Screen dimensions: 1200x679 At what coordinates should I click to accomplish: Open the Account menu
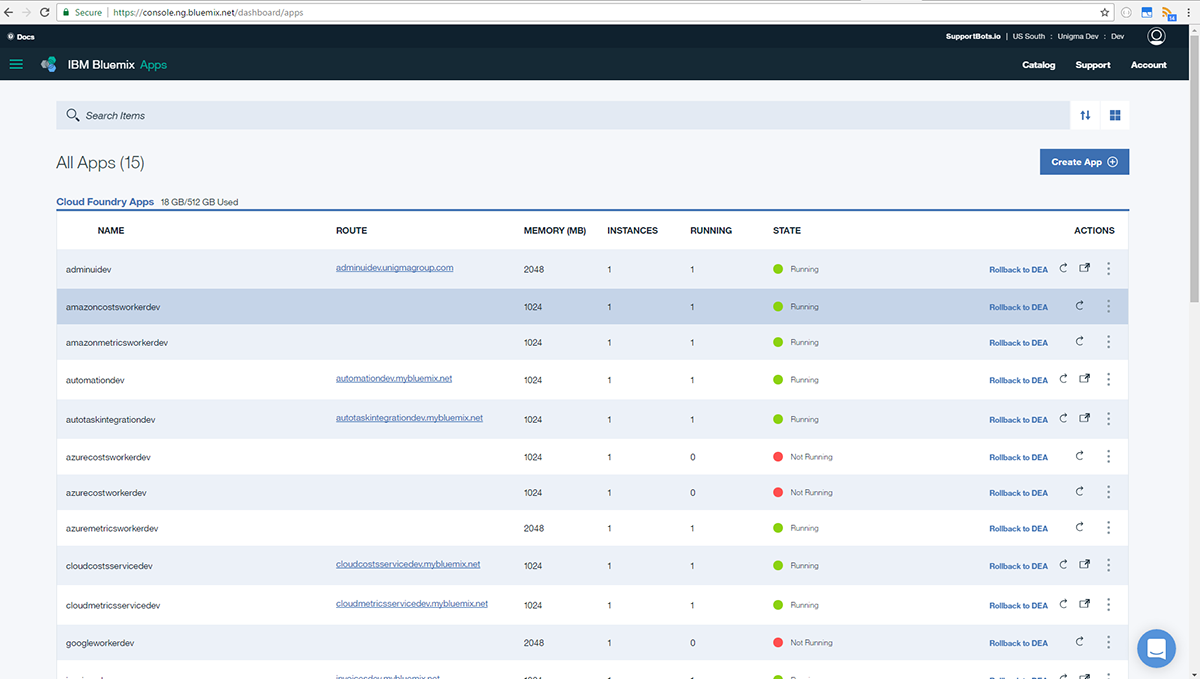tap(1148, 65)
